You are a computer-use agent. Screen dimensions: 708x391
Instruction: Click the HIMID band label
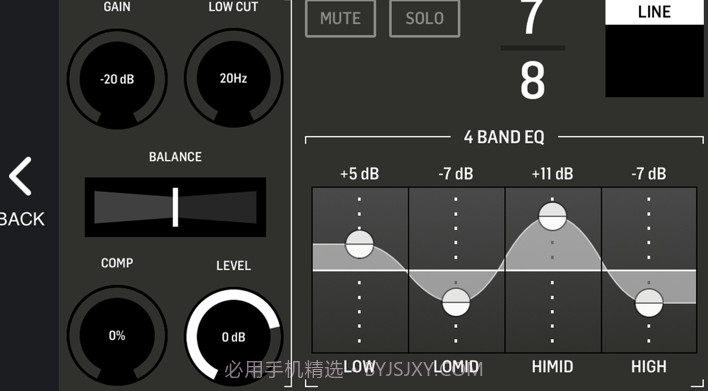pyautogui.click(x=553, y=367)
